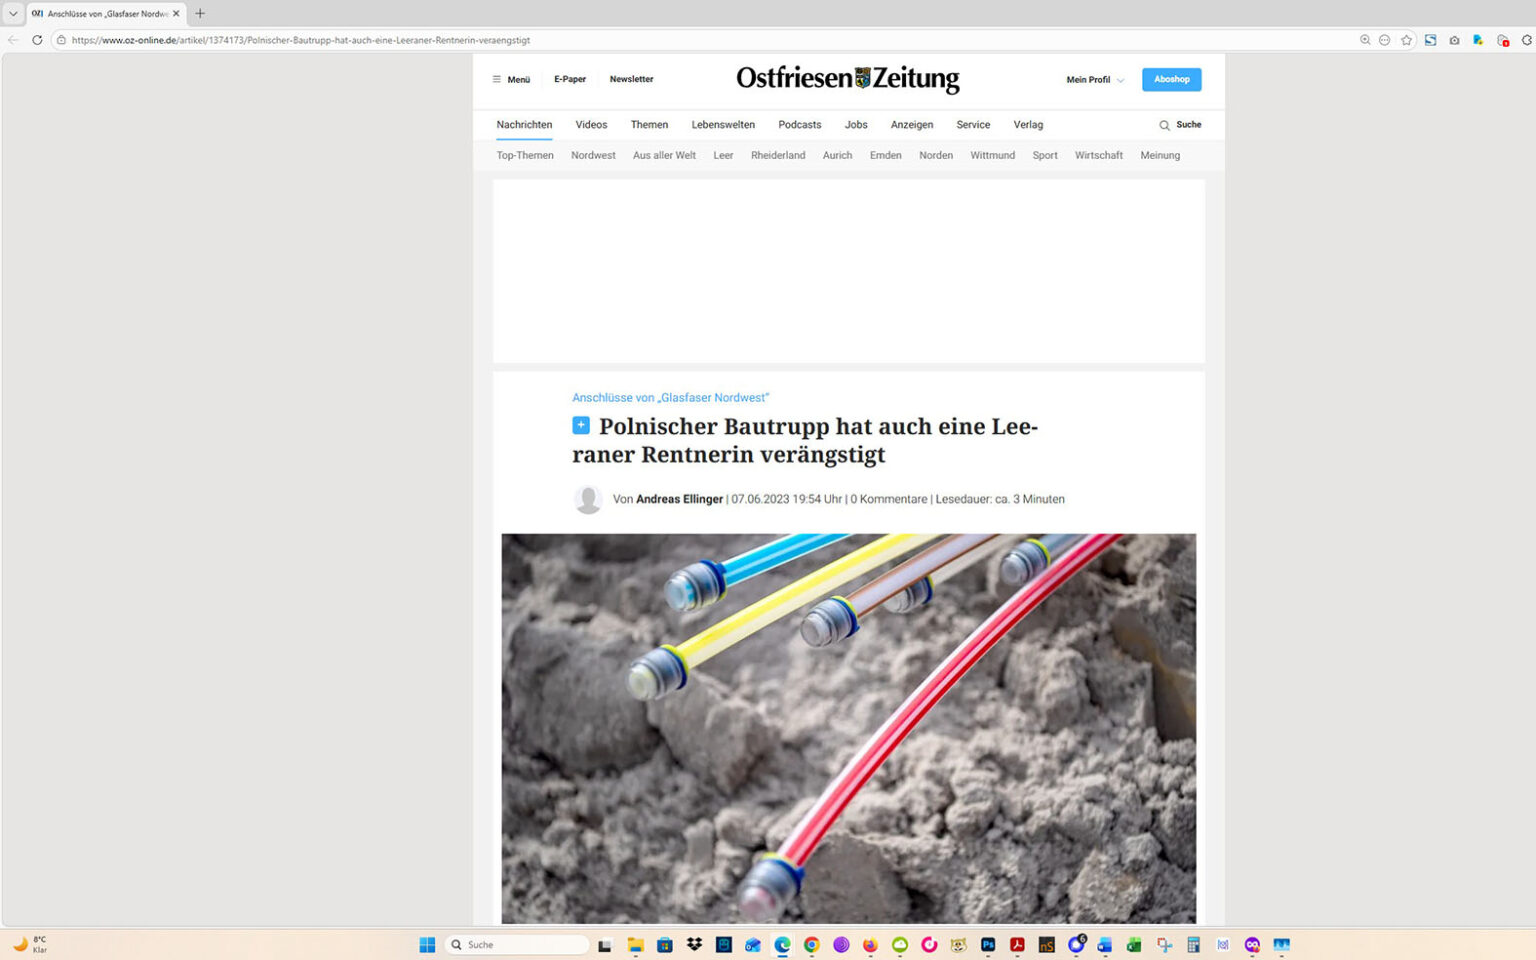Click the zoom magnifier in the address bar
The image size is (1536, 960).
(x=1365, y=40)
